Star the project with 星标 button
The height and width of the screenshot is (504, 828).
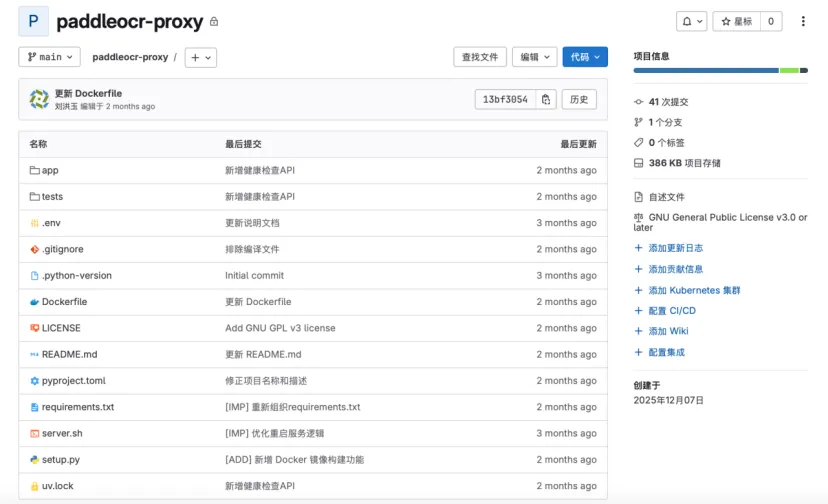(x=737, y=21)
